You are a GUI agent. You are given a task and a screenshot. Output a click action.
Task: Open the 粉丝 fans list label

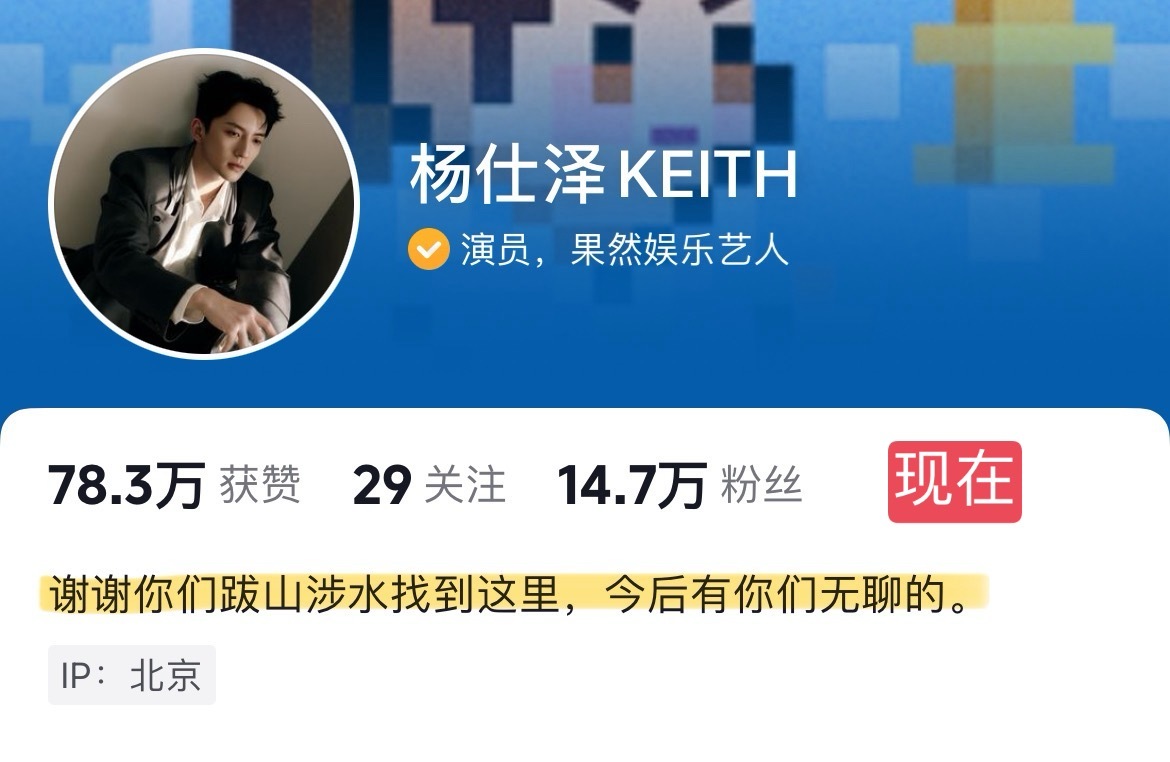click(762, 485)
